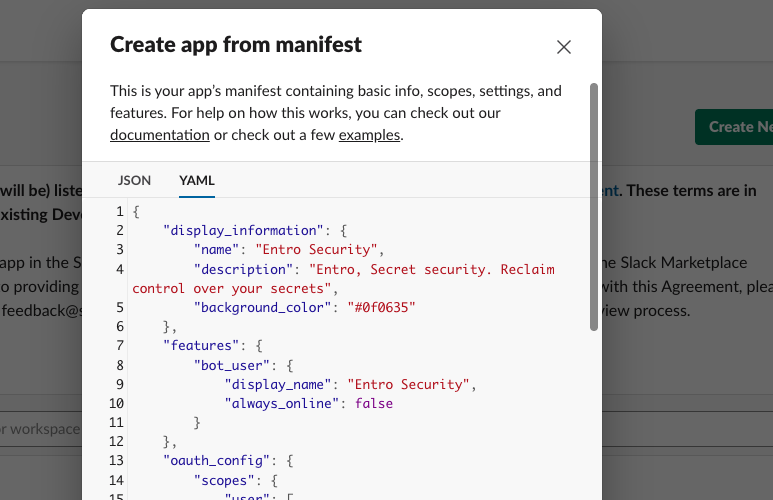Screen dimensions: 773x500
Task: Open the documentation link
Action: (x=160, y=135)
